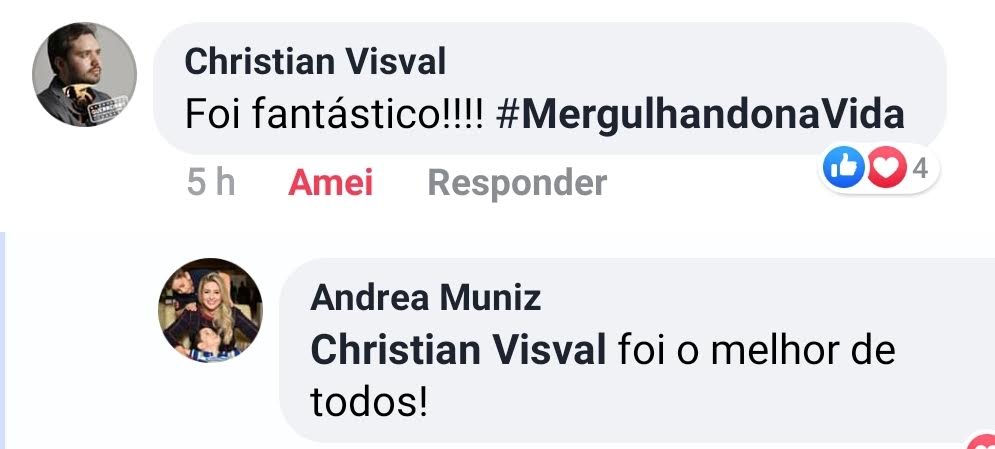Click Responder to reply to Christian
The image size is (995, 449).
pos(517,183)
